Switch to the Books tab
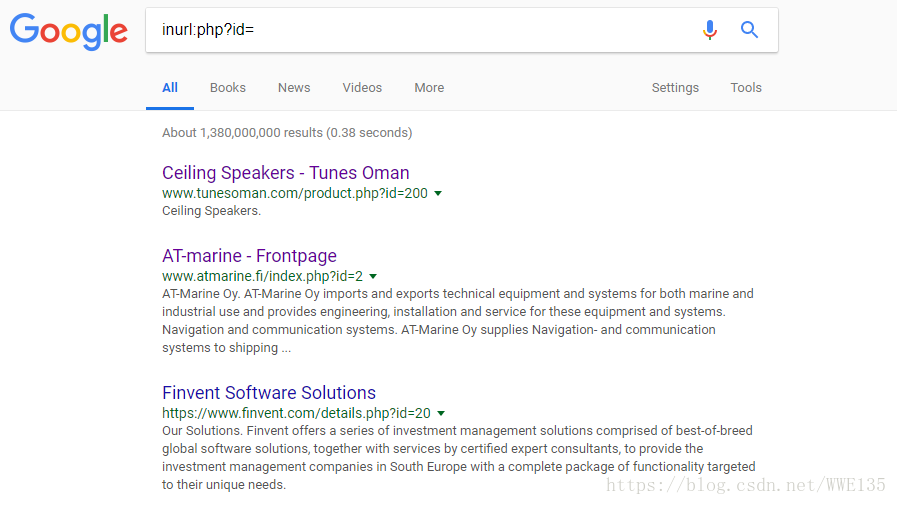Viewport: 897px width, 505px height. click(228, 88)
